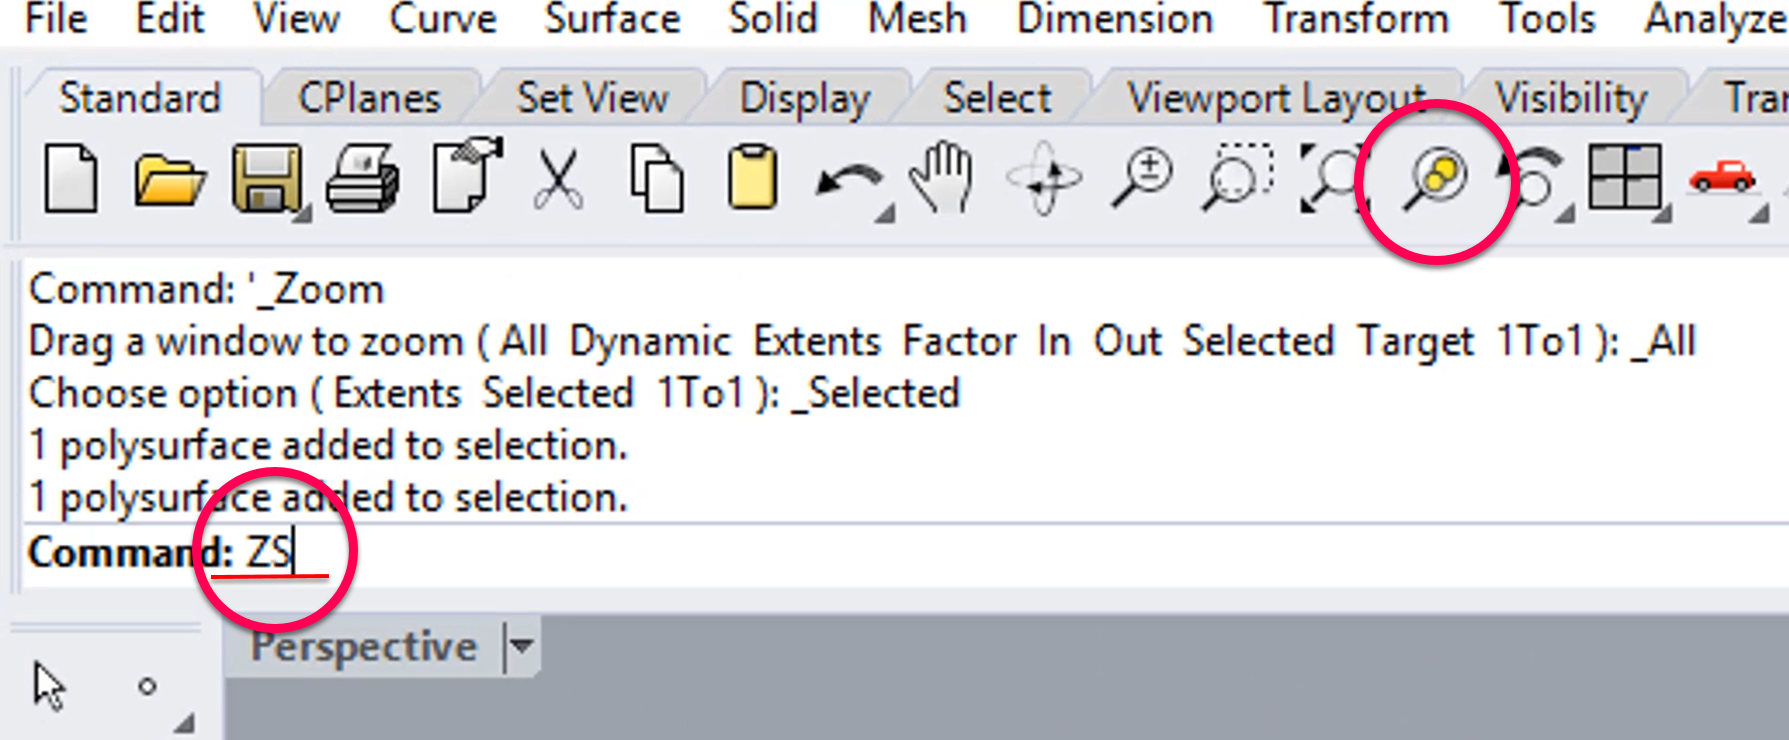1789x740 pixels.
Task: Expand the Perspective viewport dropdown arrow
Action: (x=521, y=646)
